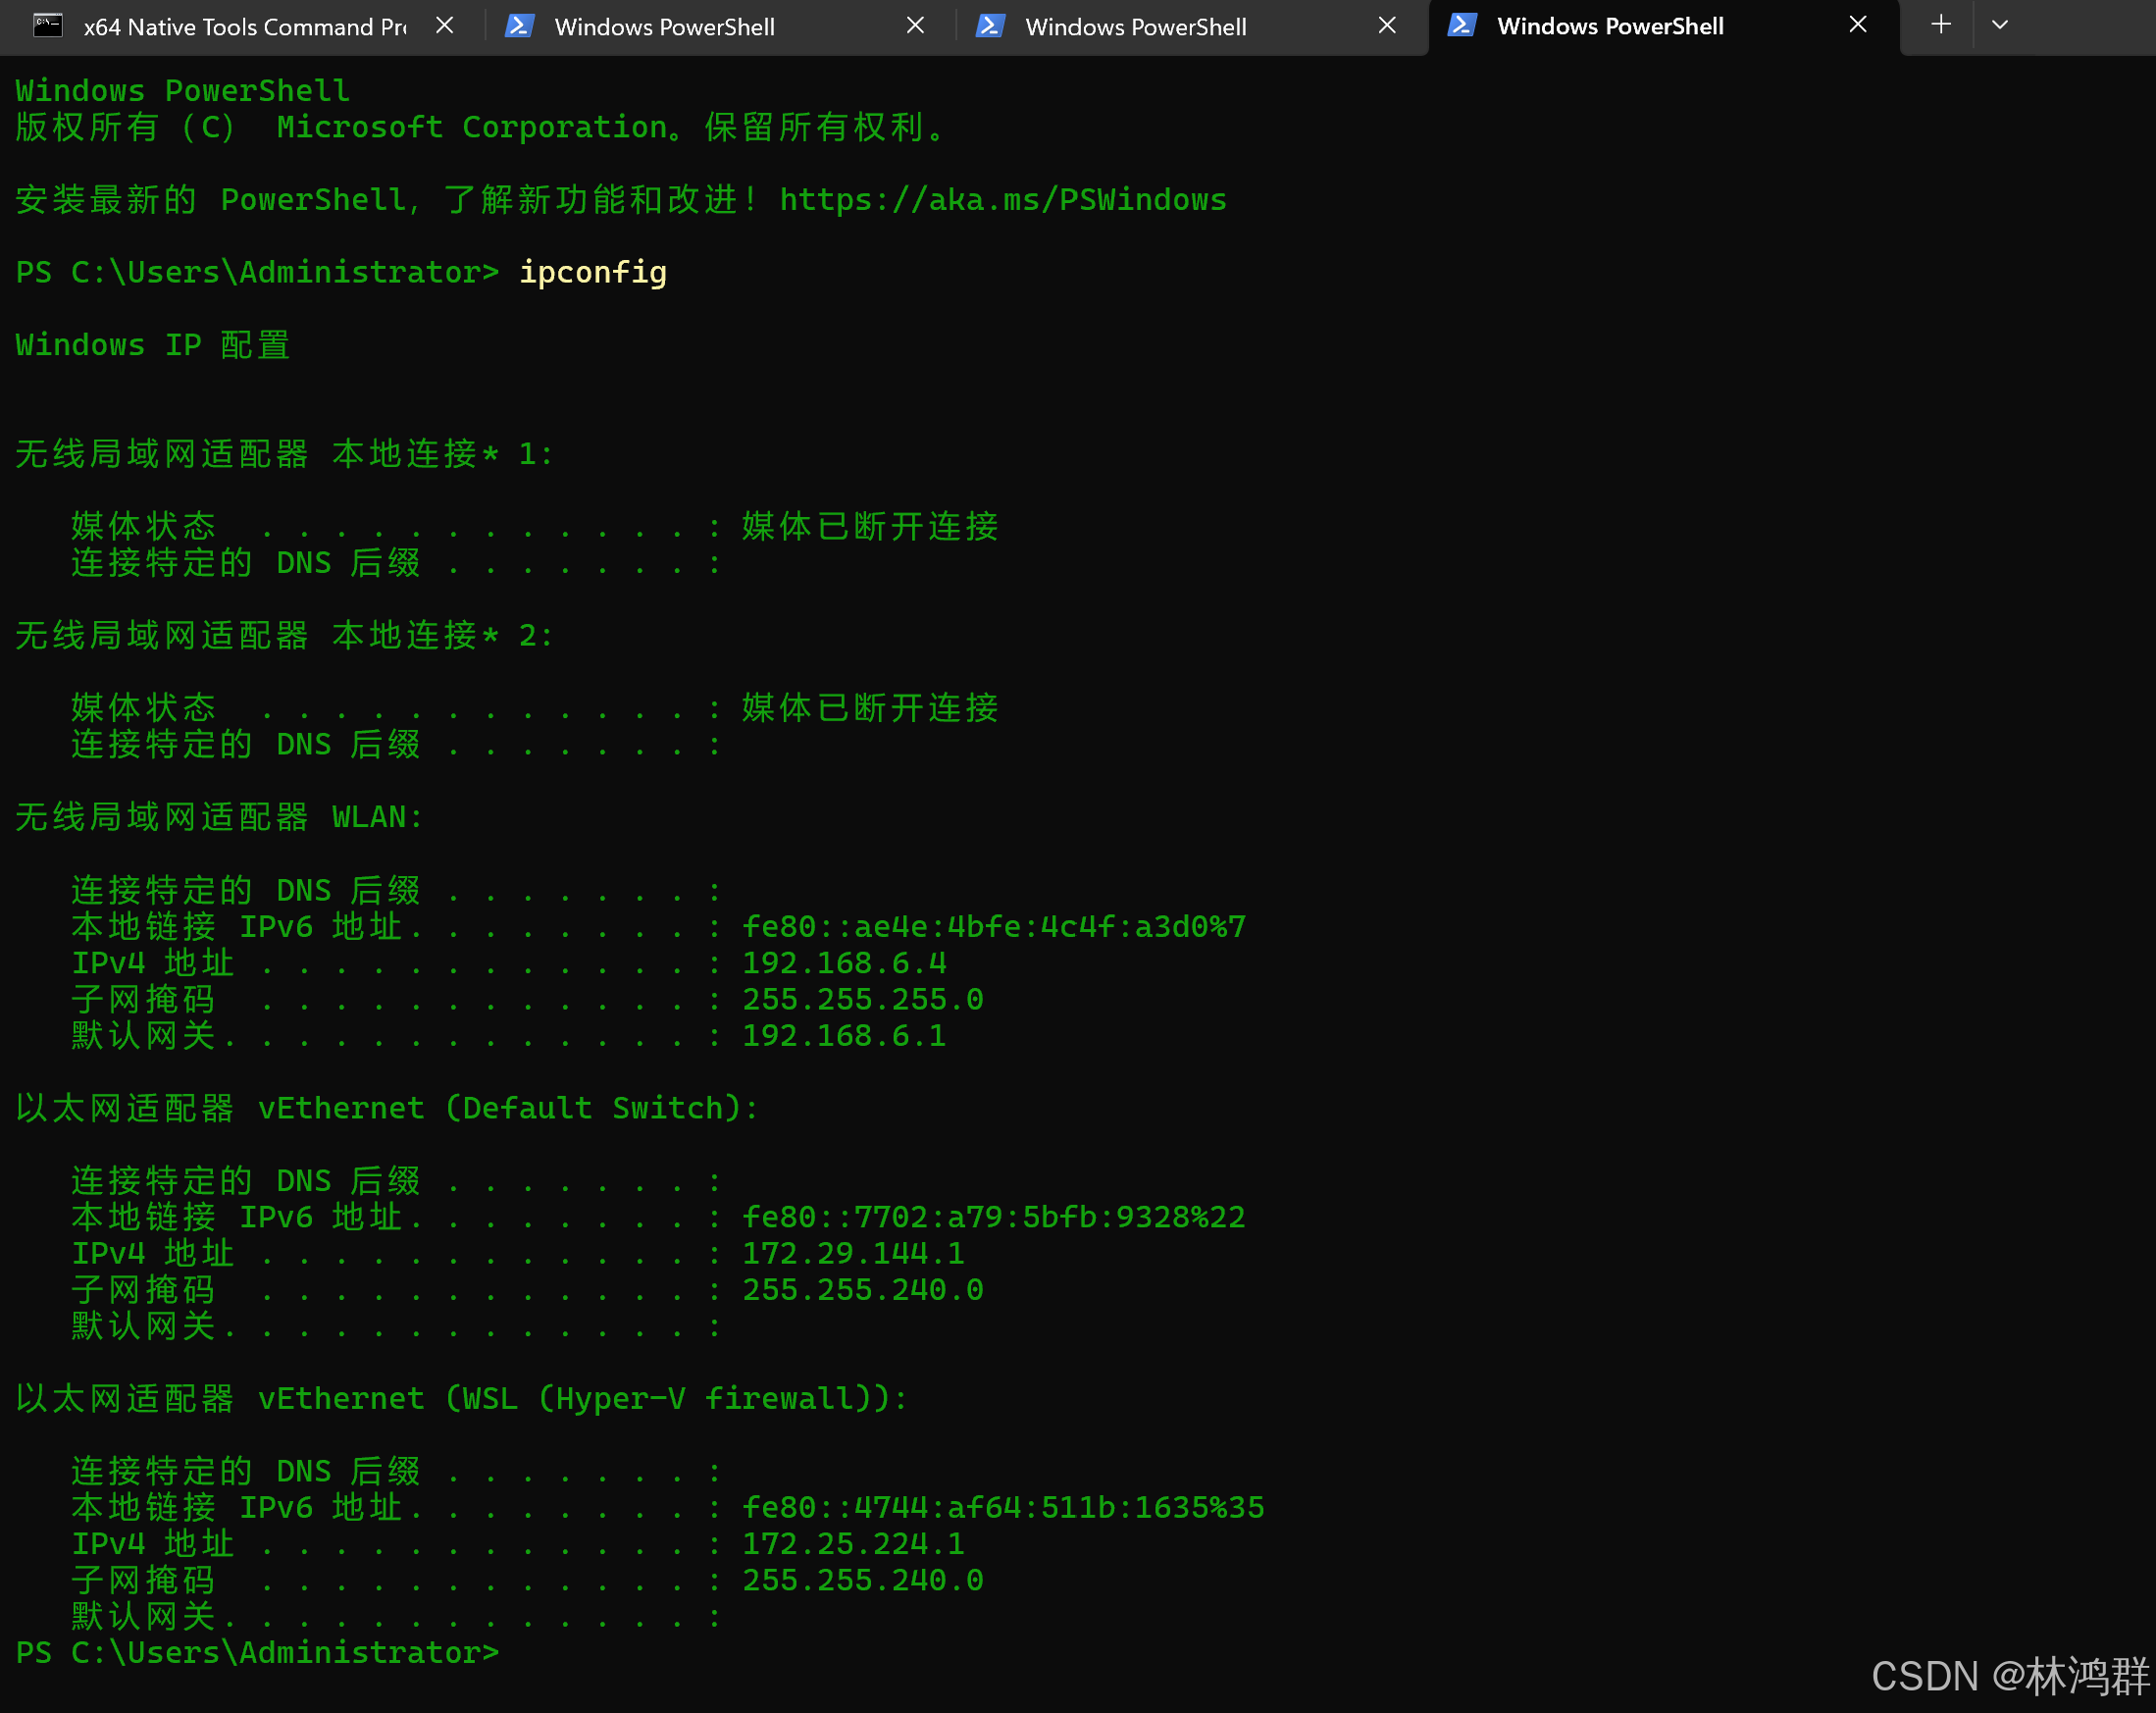Click IPv6 address fe80::7702:a79:5bfb:9328%22
This screenshot has width=2156, height=1713.
[994, 1217]
